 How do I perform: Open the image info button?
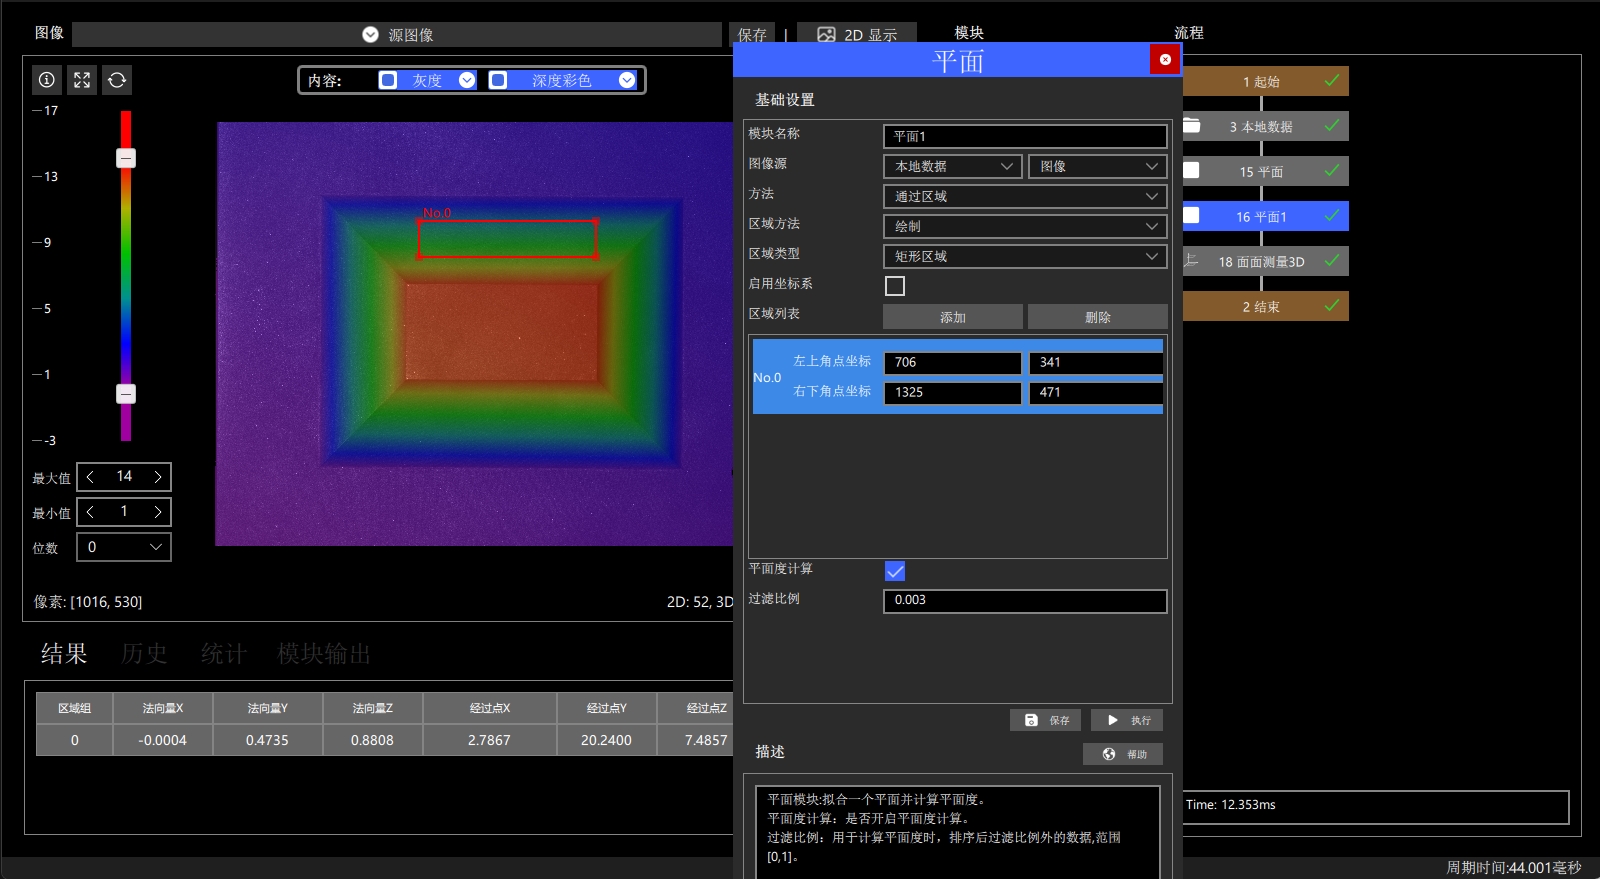[x=47, y=80]
